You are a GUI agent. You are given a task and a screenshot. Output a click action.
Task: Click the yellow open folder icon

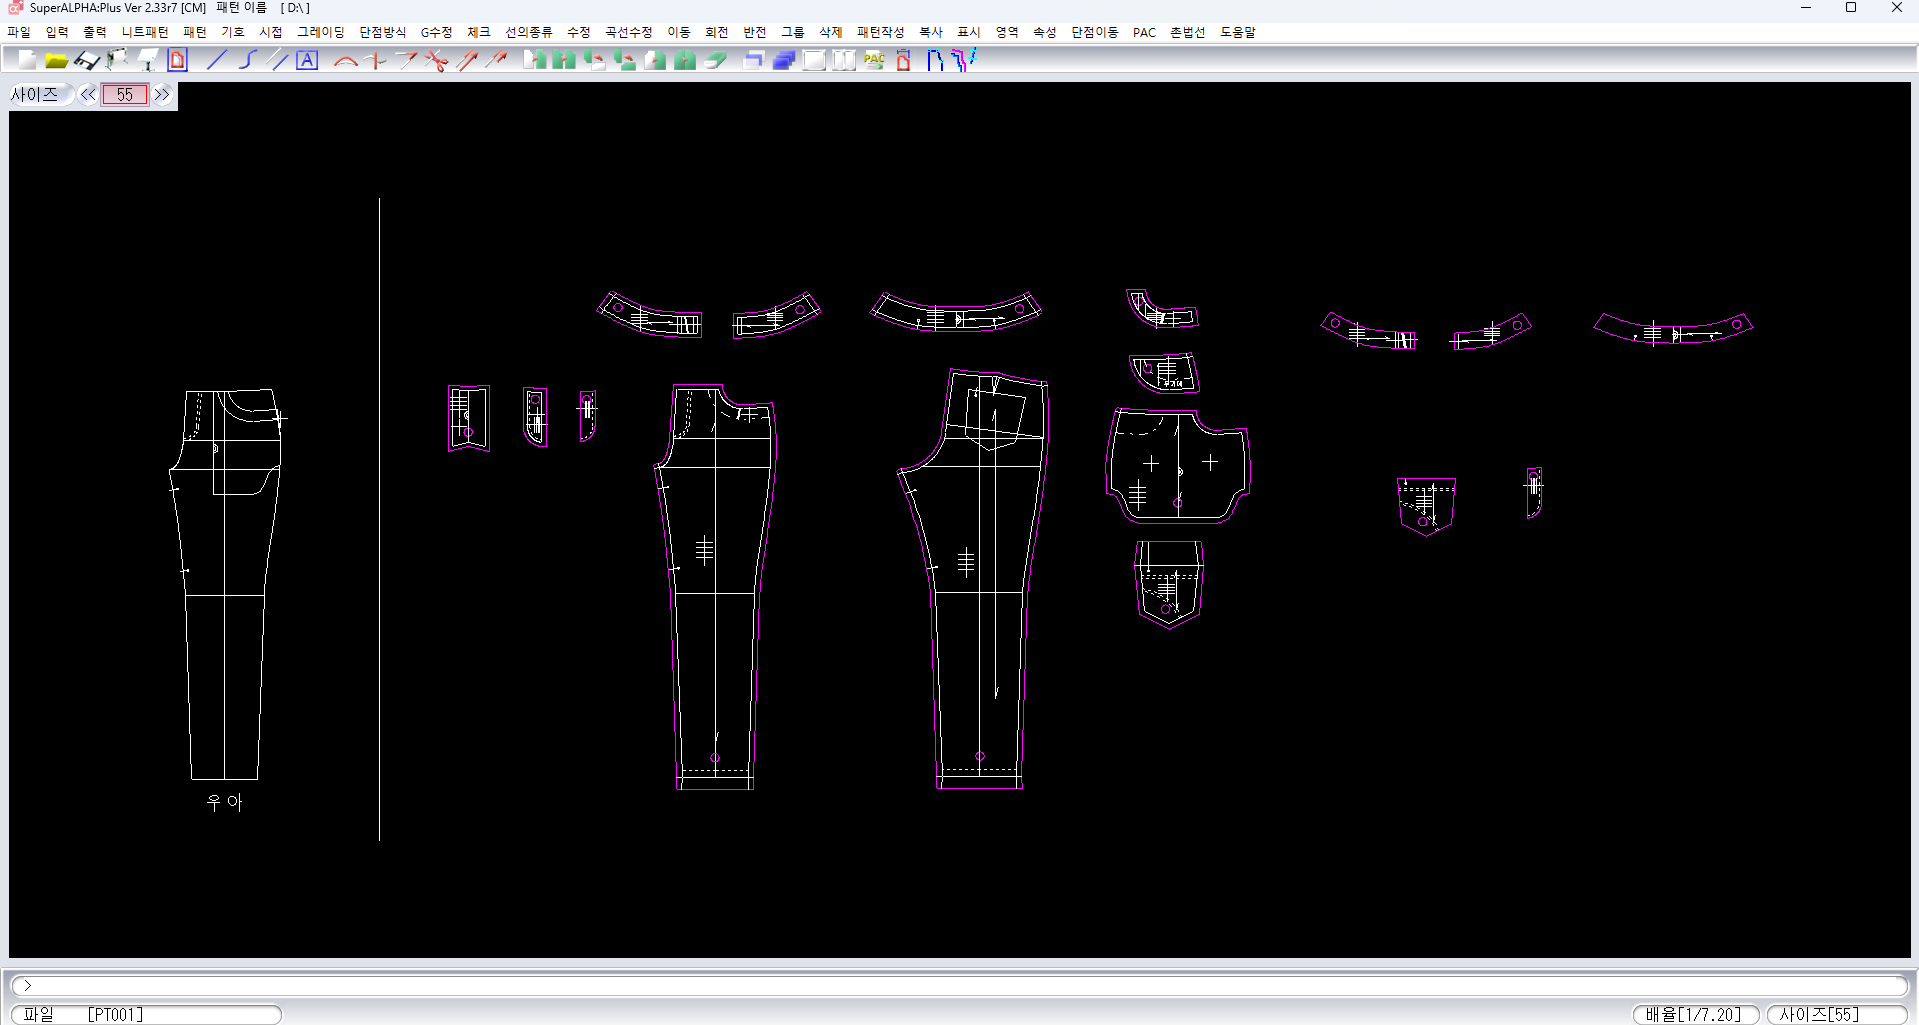click(56, 61)
